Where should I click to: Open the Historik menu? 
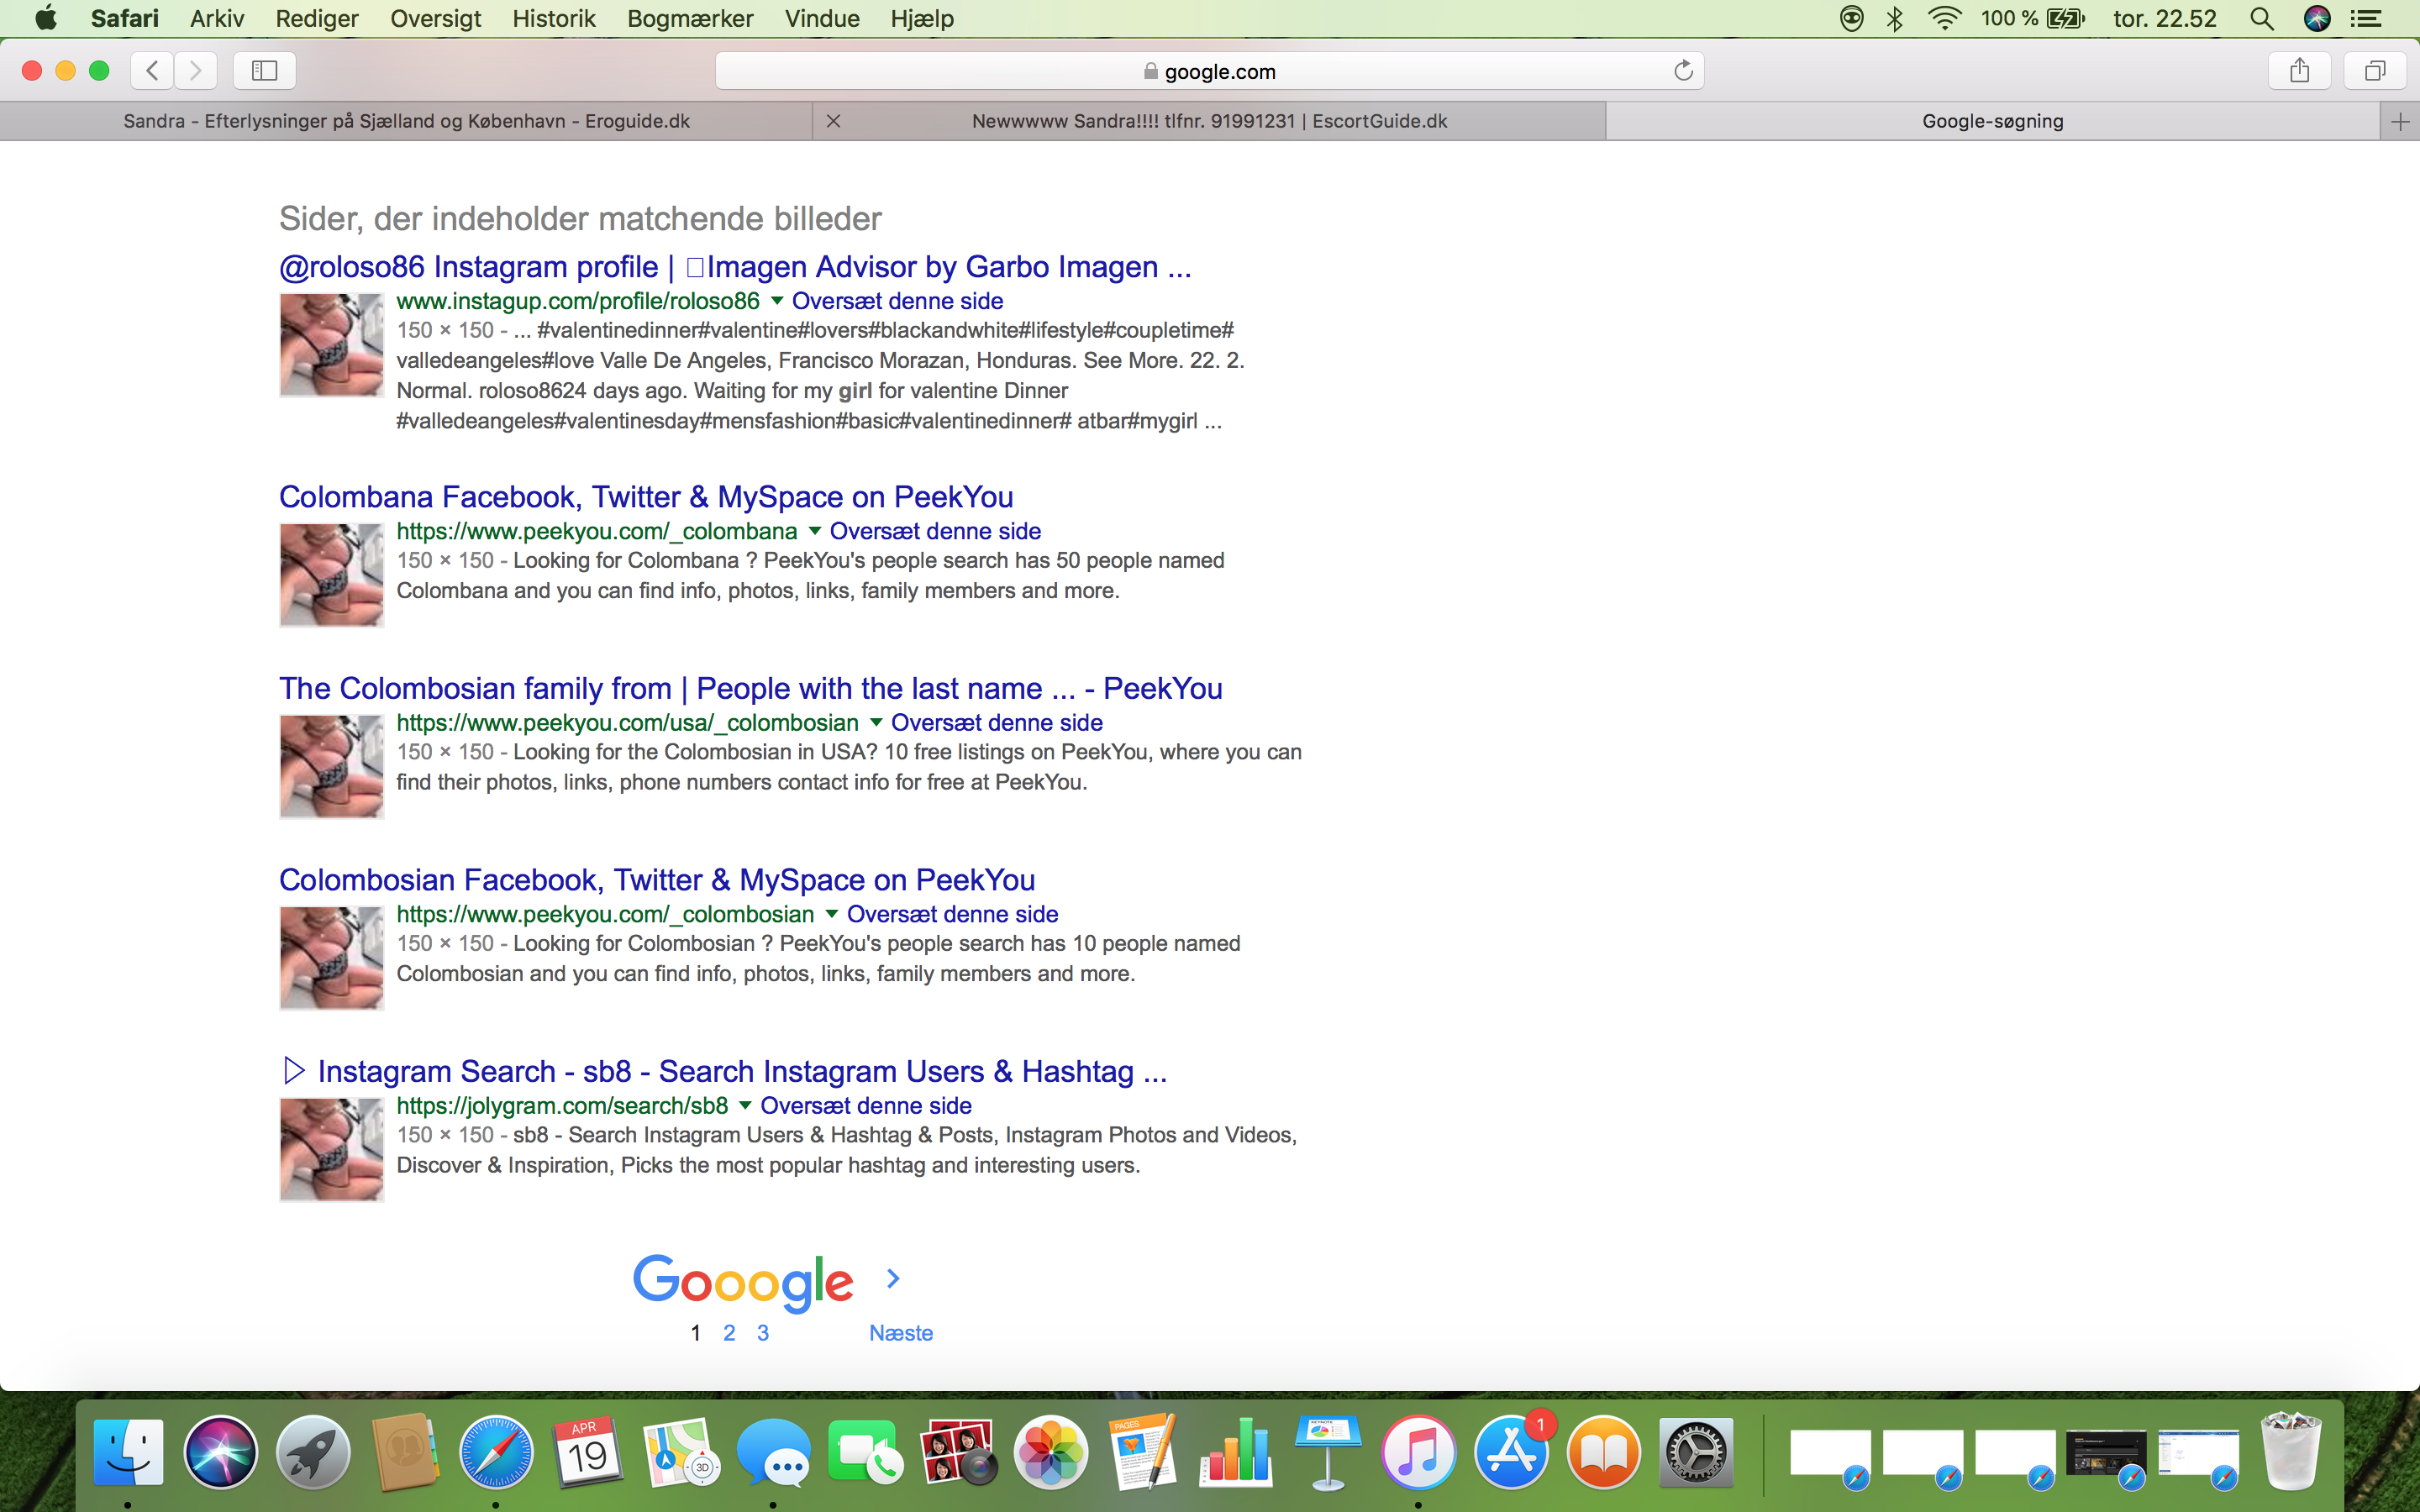pos(554,19)
